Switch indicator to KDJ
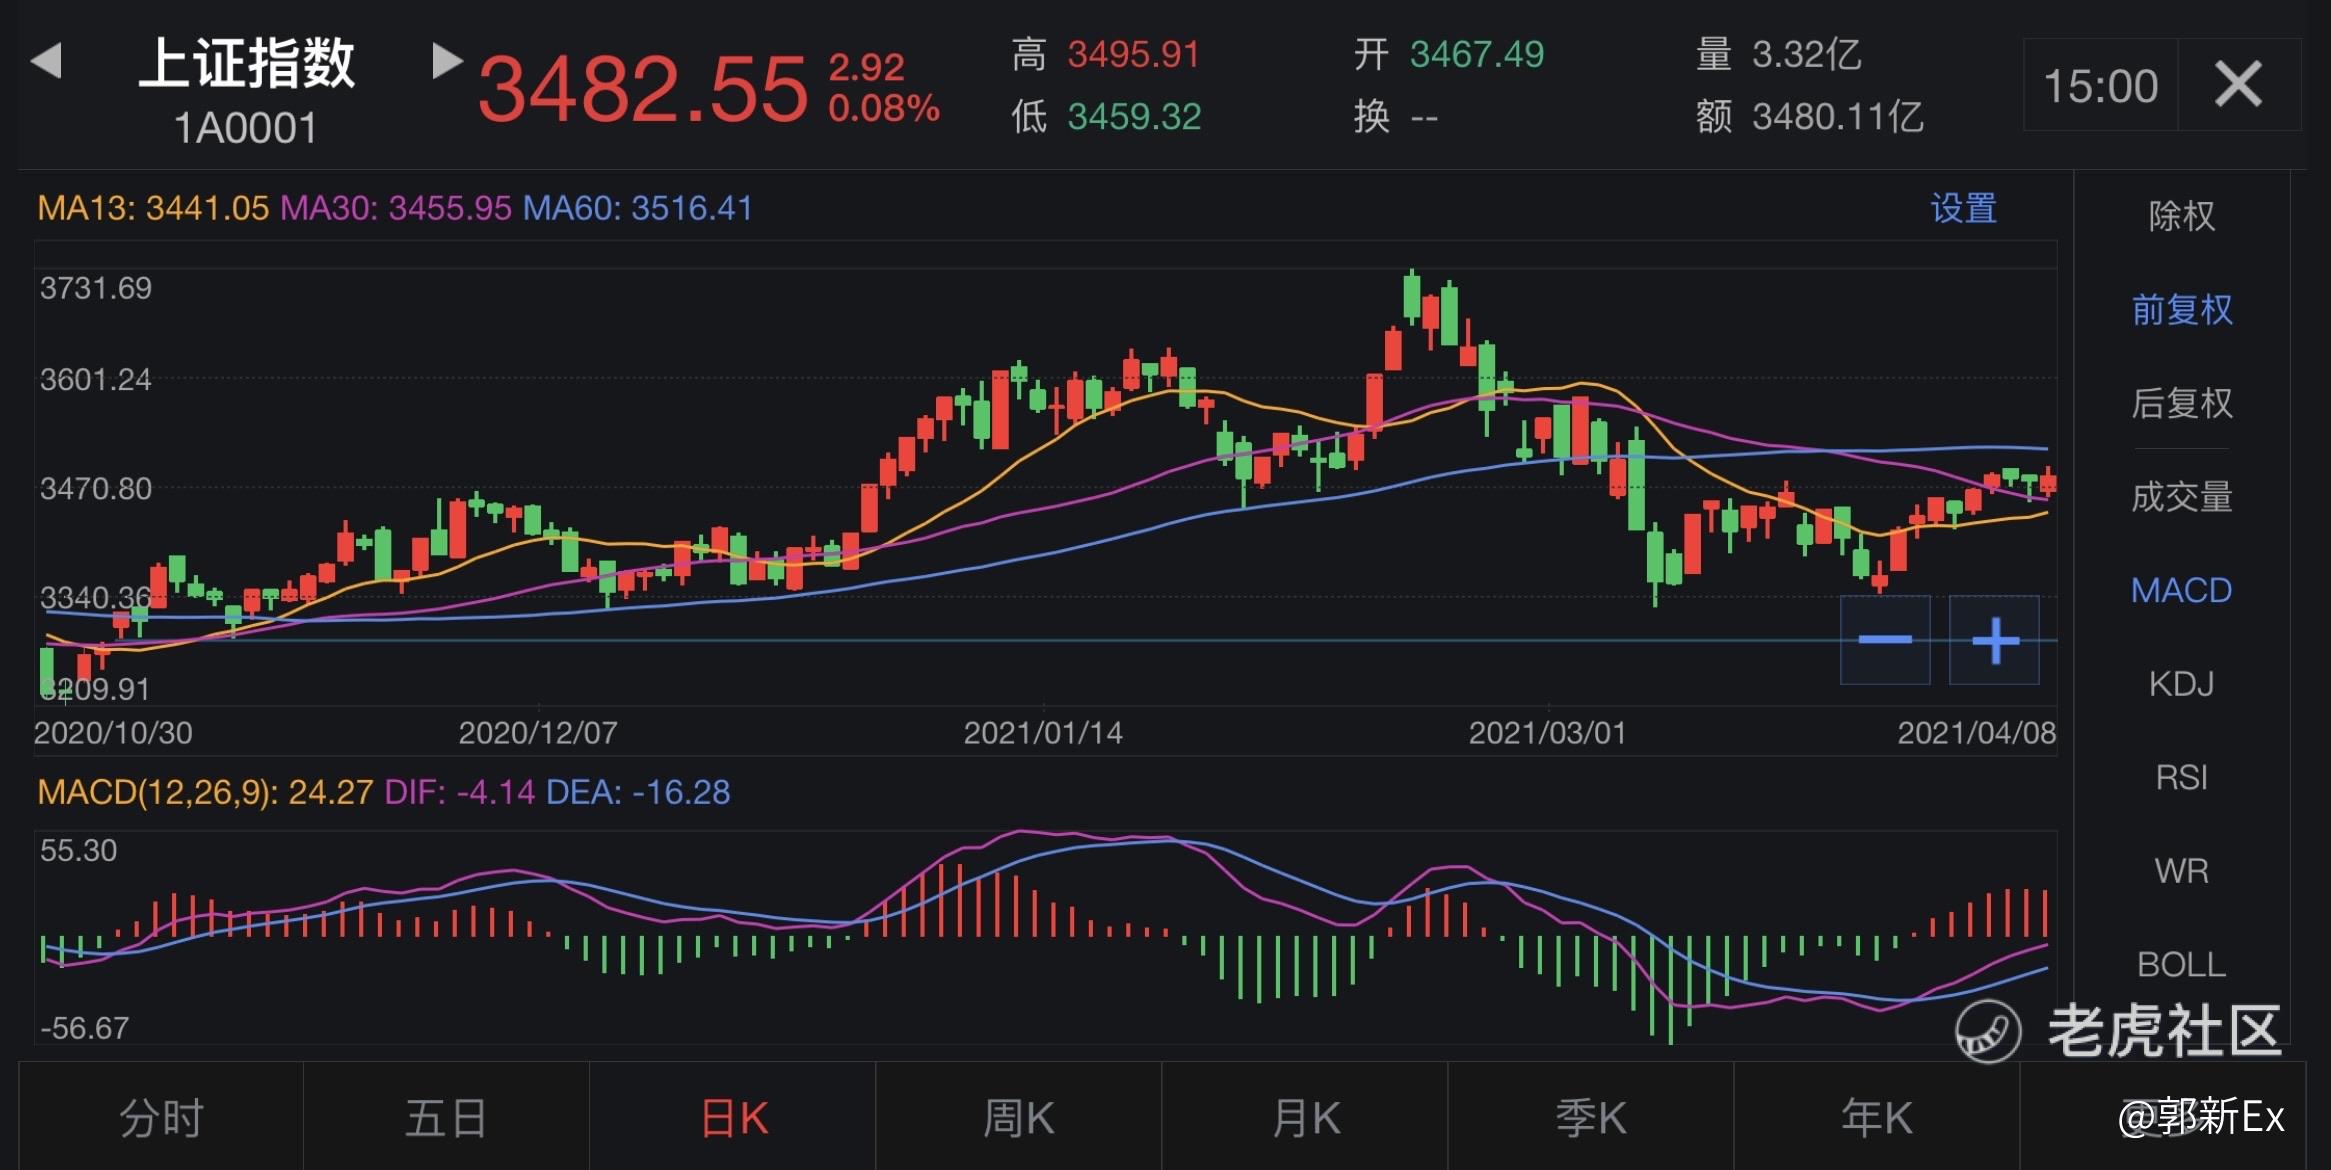2331x1170 pixels. (2181, 684)
